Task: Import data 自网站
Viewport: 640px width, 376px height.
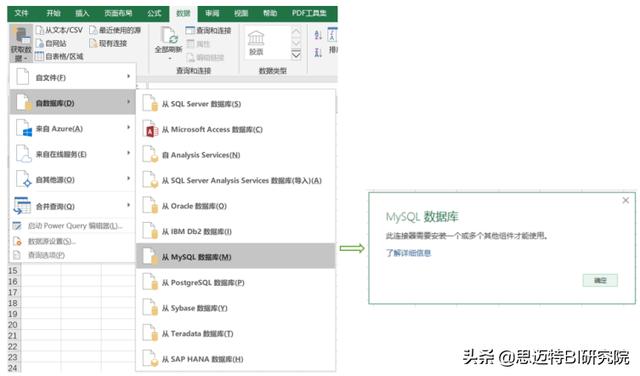Action: [51, 43]
